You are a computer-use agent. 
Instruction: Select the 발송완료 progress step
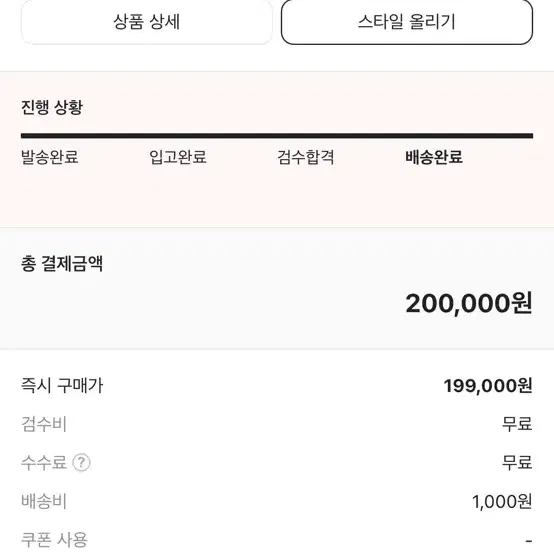coord(50,157)
